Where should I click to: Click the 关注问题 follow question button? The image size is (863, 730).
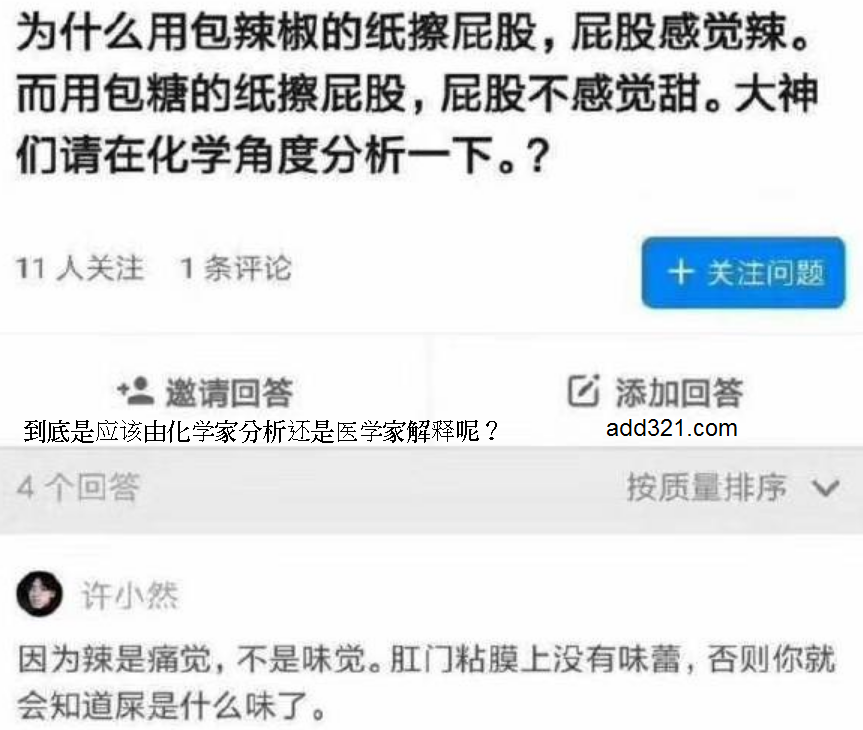tap(743, 273)
